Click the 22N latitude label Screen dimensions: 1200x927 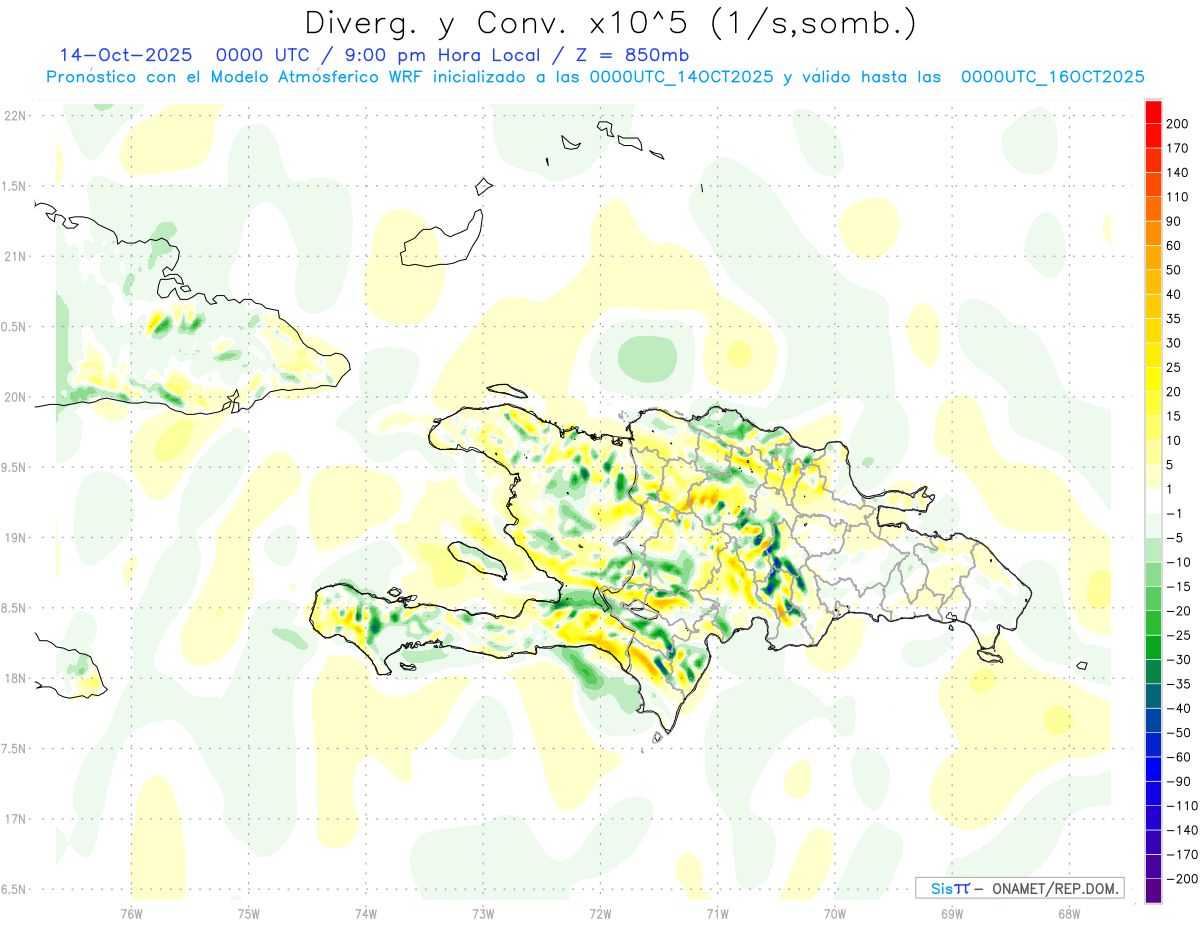15,116
